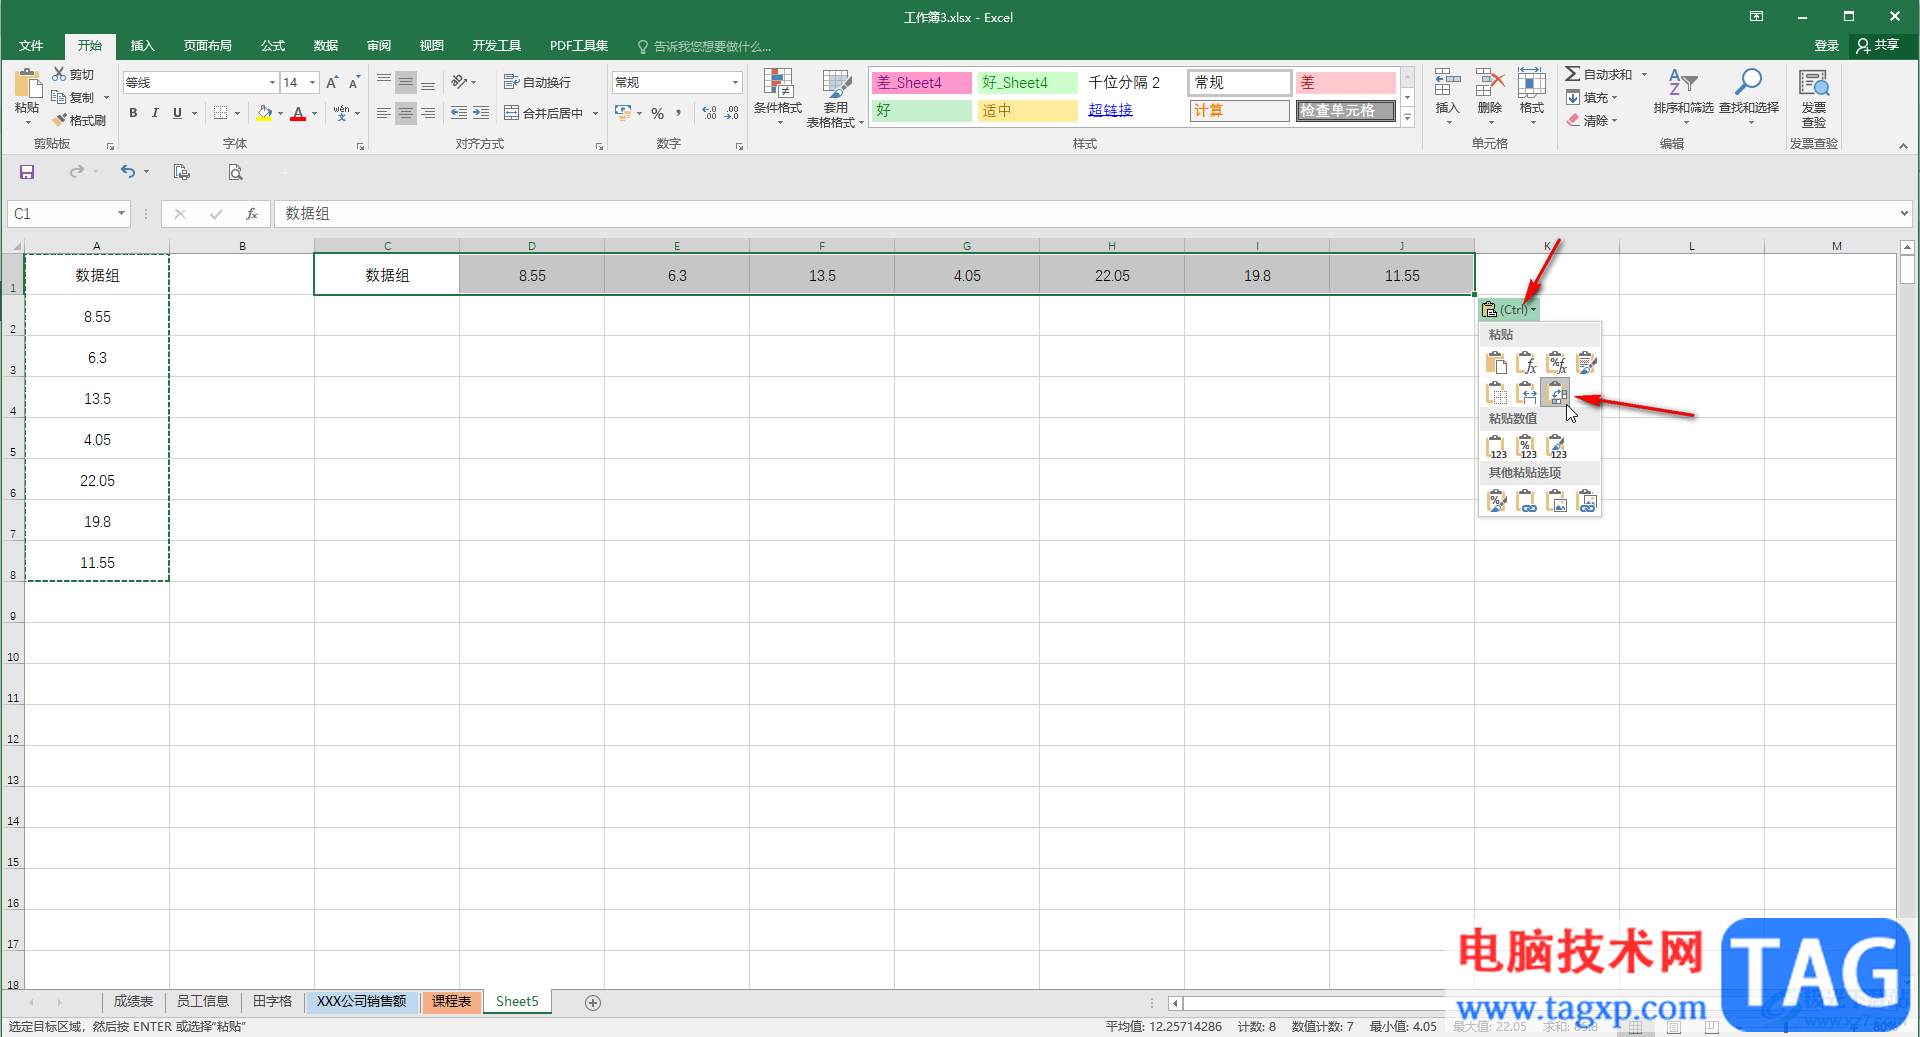This screenshot has width=1920, height=1037.
Task: Toggle align left
Action: [x=384, y=113]
